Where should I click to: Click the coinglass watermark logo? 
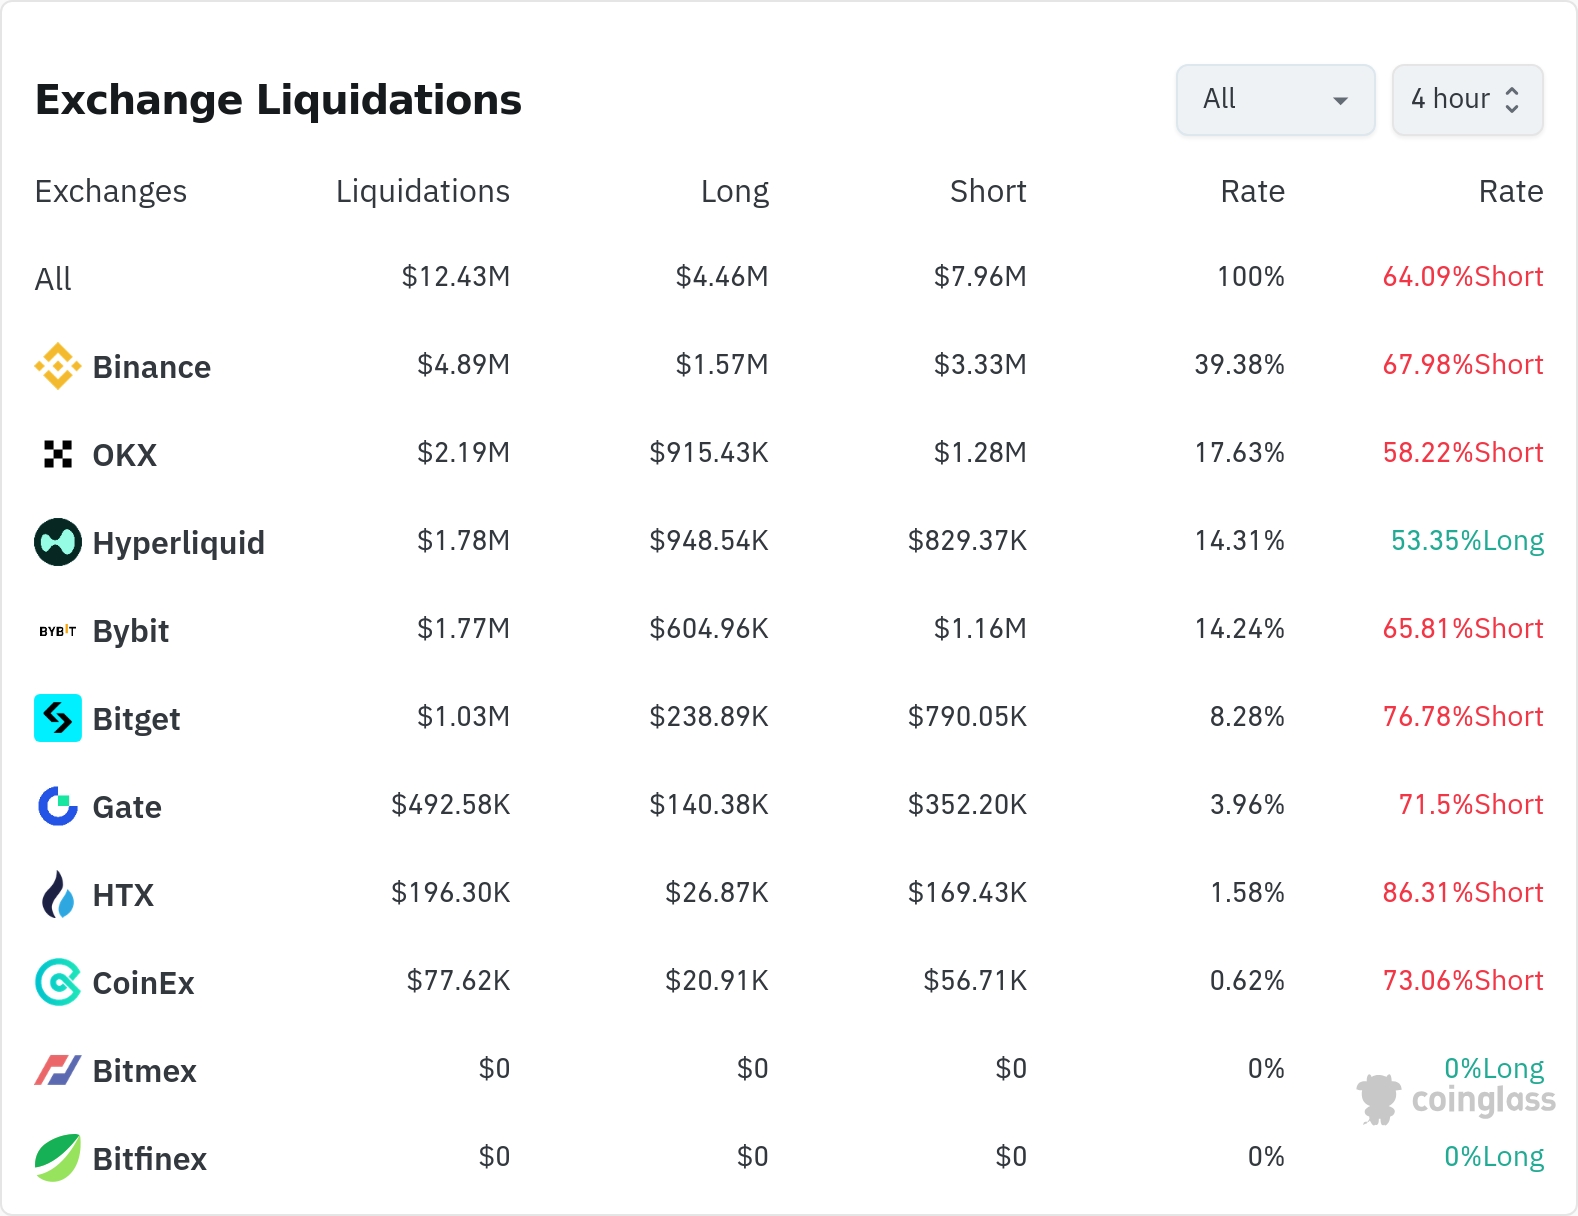pos(1456,1099)
